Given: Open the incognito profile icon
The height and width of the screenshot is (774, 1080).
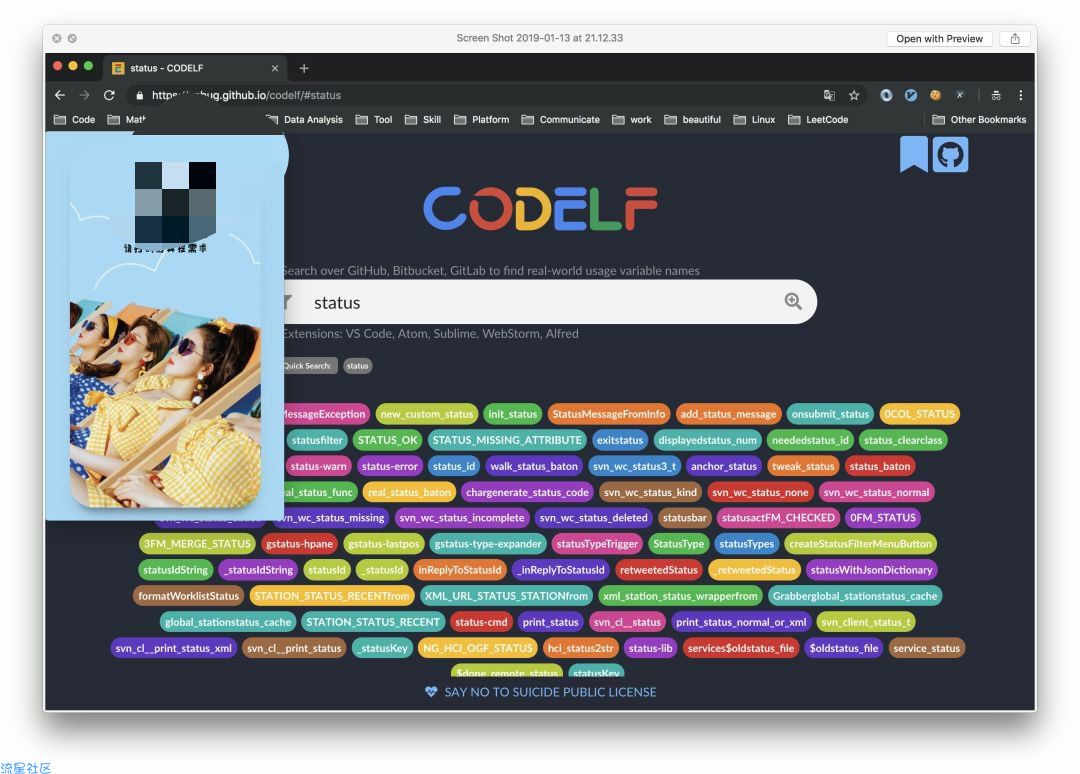Looking at the screenshot, I should (x=996, y=95).
